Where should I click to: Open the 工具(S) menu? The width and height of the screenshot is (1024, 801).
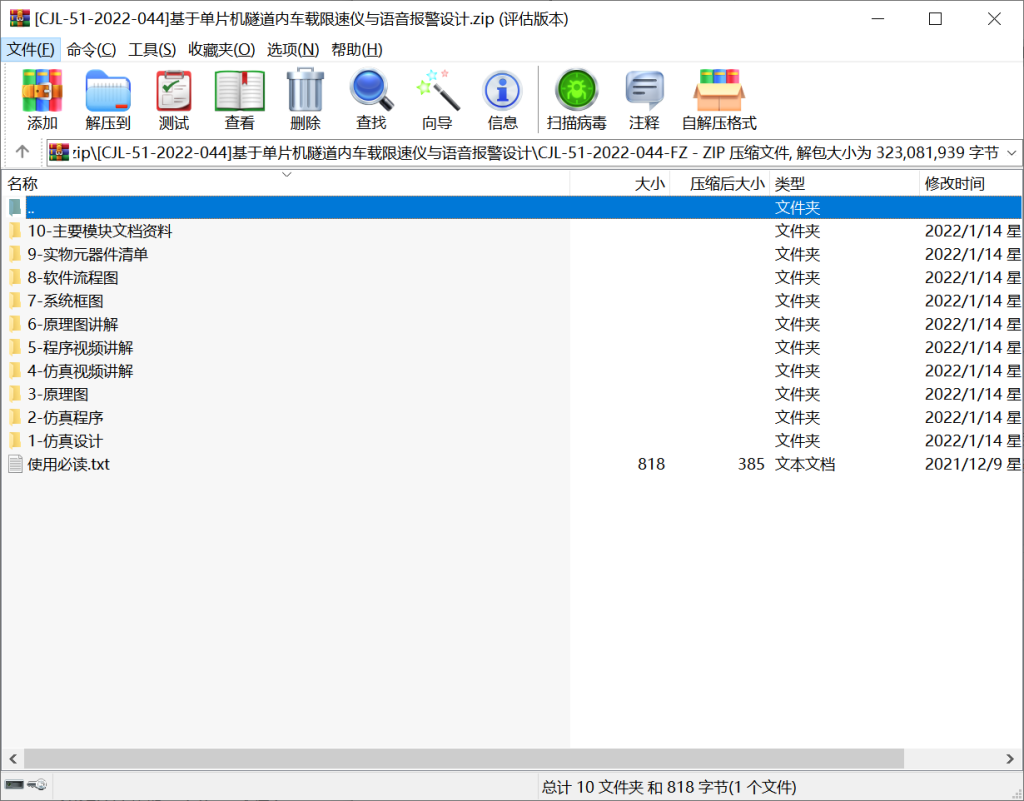coord(152,49)
